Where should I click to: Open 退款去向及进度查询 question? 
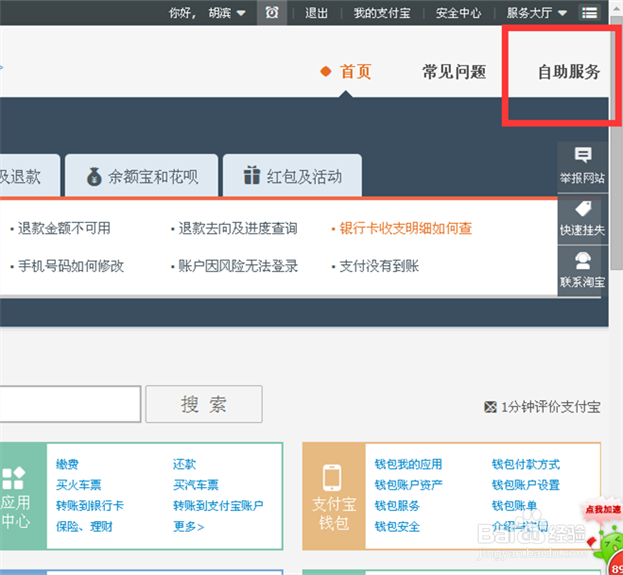pyautogui.click(x=238, y=228)
